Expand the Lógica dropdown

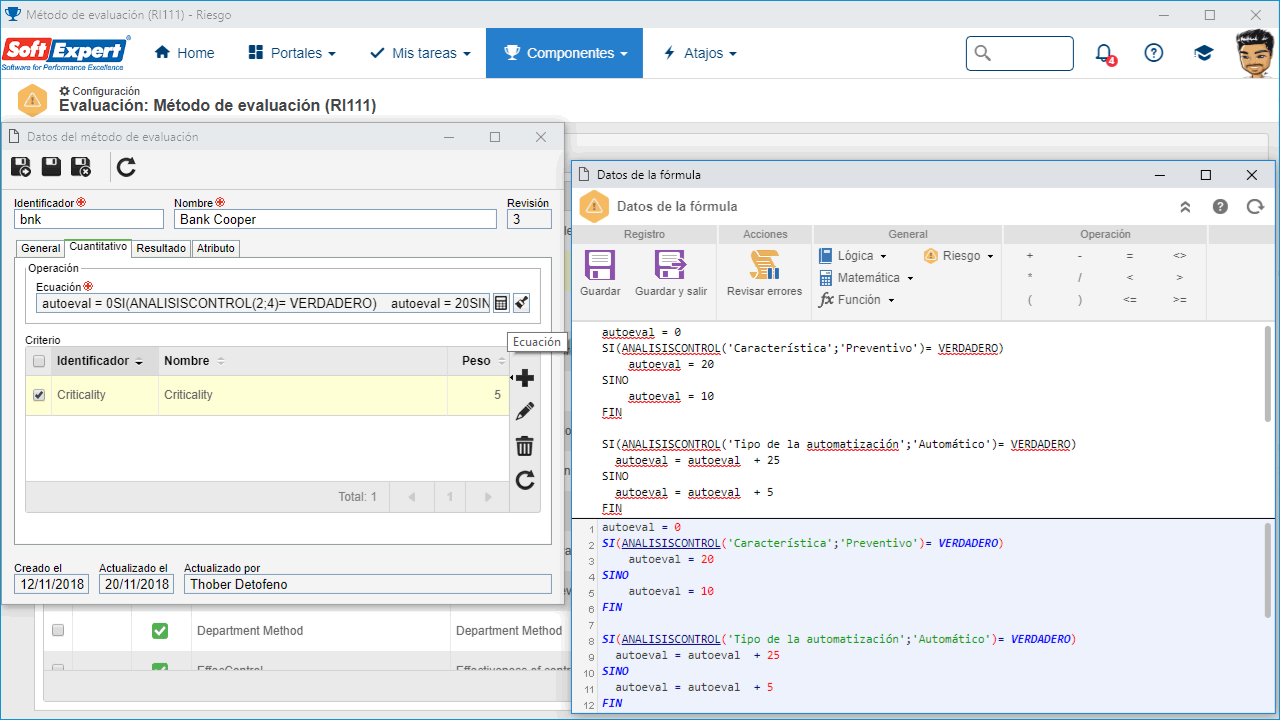tap(853, 256)
